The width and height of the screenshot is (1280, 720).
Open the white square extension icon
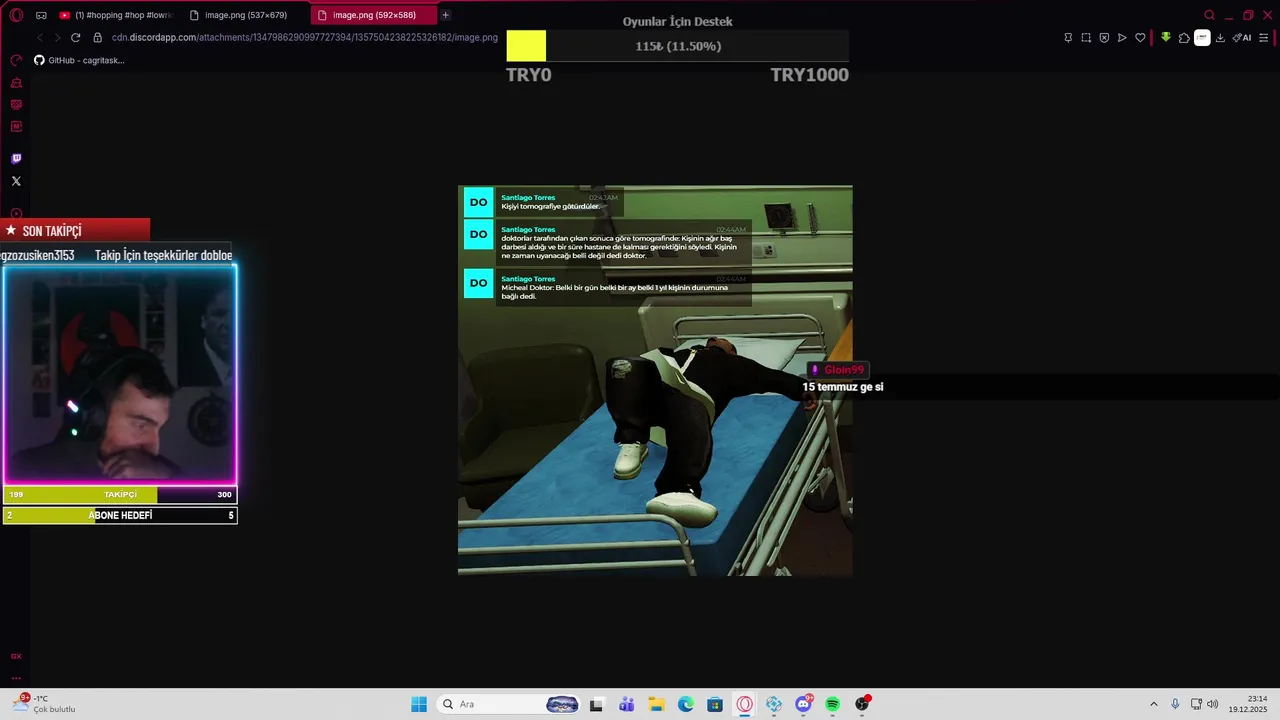(1202, 38)
